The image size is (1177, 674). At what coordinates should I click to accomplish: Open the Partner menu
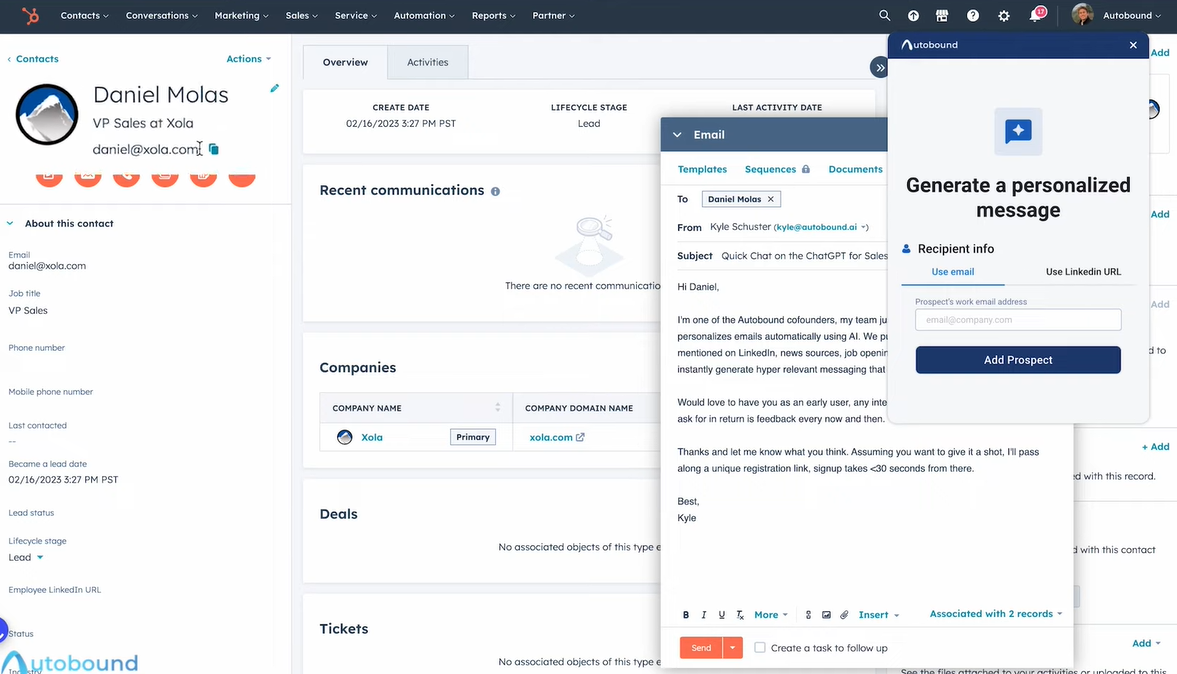pos(553,16)
